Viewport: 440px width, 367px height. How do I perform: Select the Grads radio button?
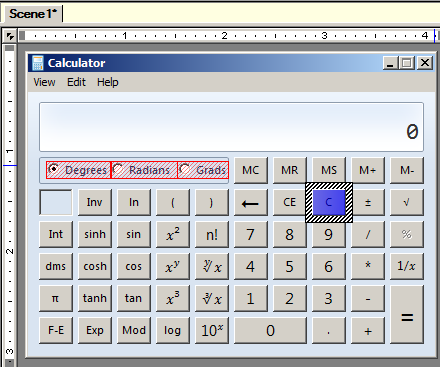point(203,170)
